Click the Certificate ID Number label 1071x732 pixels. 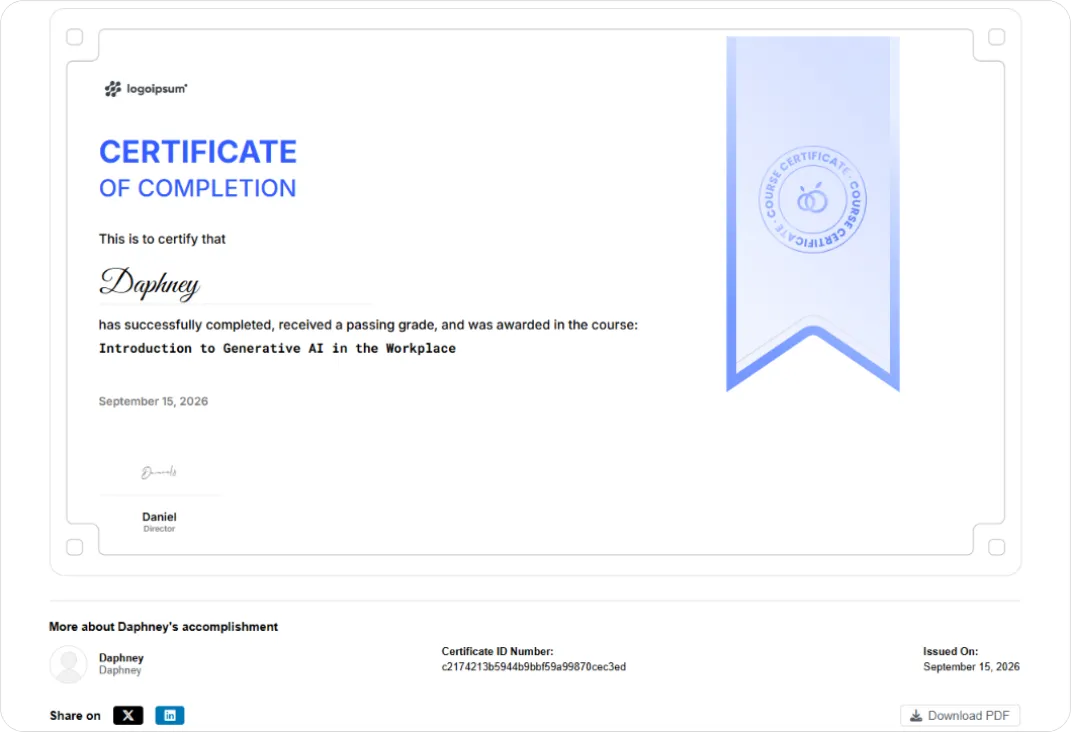pos(497,651)
